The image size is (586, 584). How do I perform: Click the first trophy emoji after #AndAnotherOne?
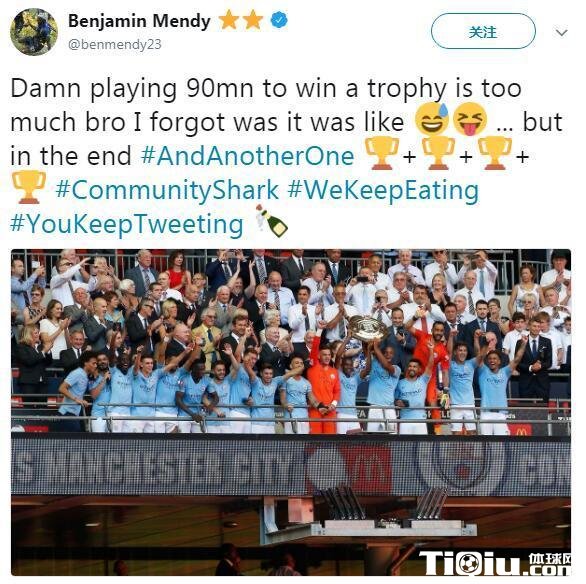click(382, 153)
